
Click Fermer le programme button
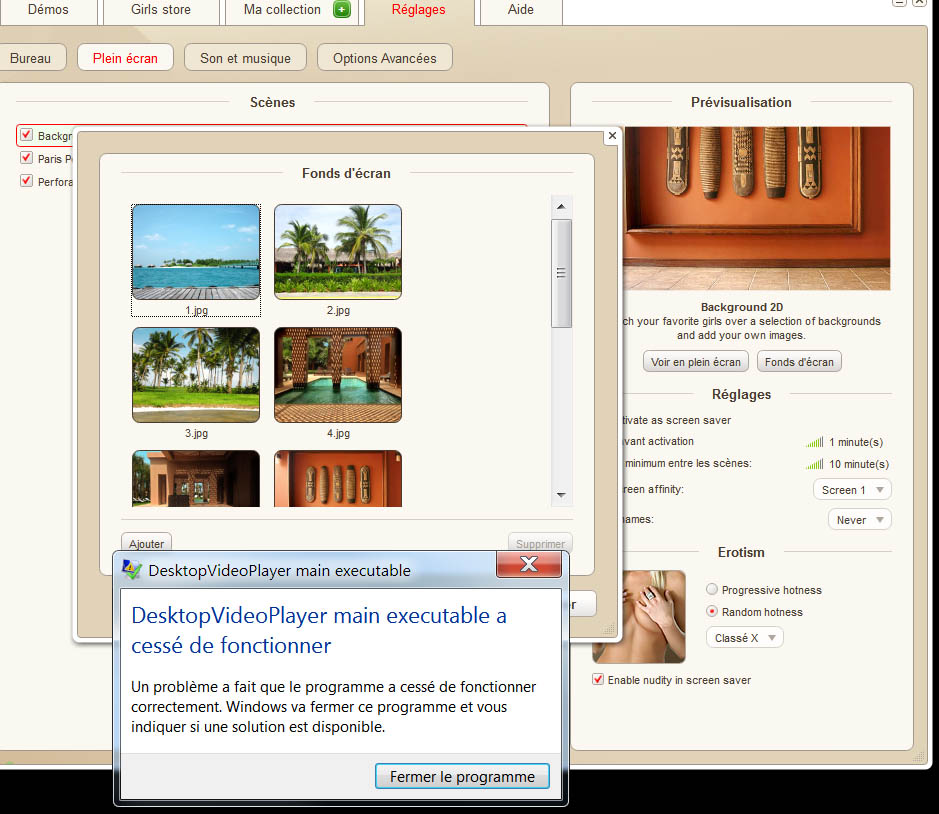[x=462, y=776]
